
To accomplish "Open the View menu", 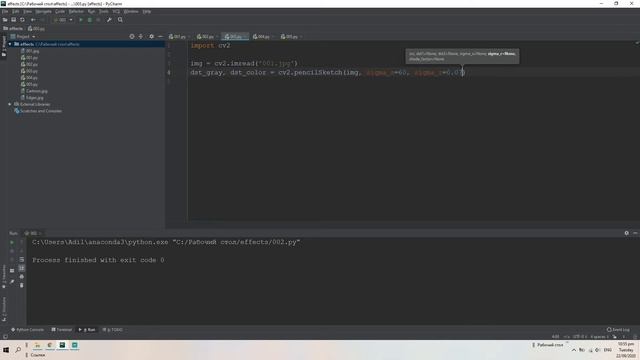I will point(27,11).
